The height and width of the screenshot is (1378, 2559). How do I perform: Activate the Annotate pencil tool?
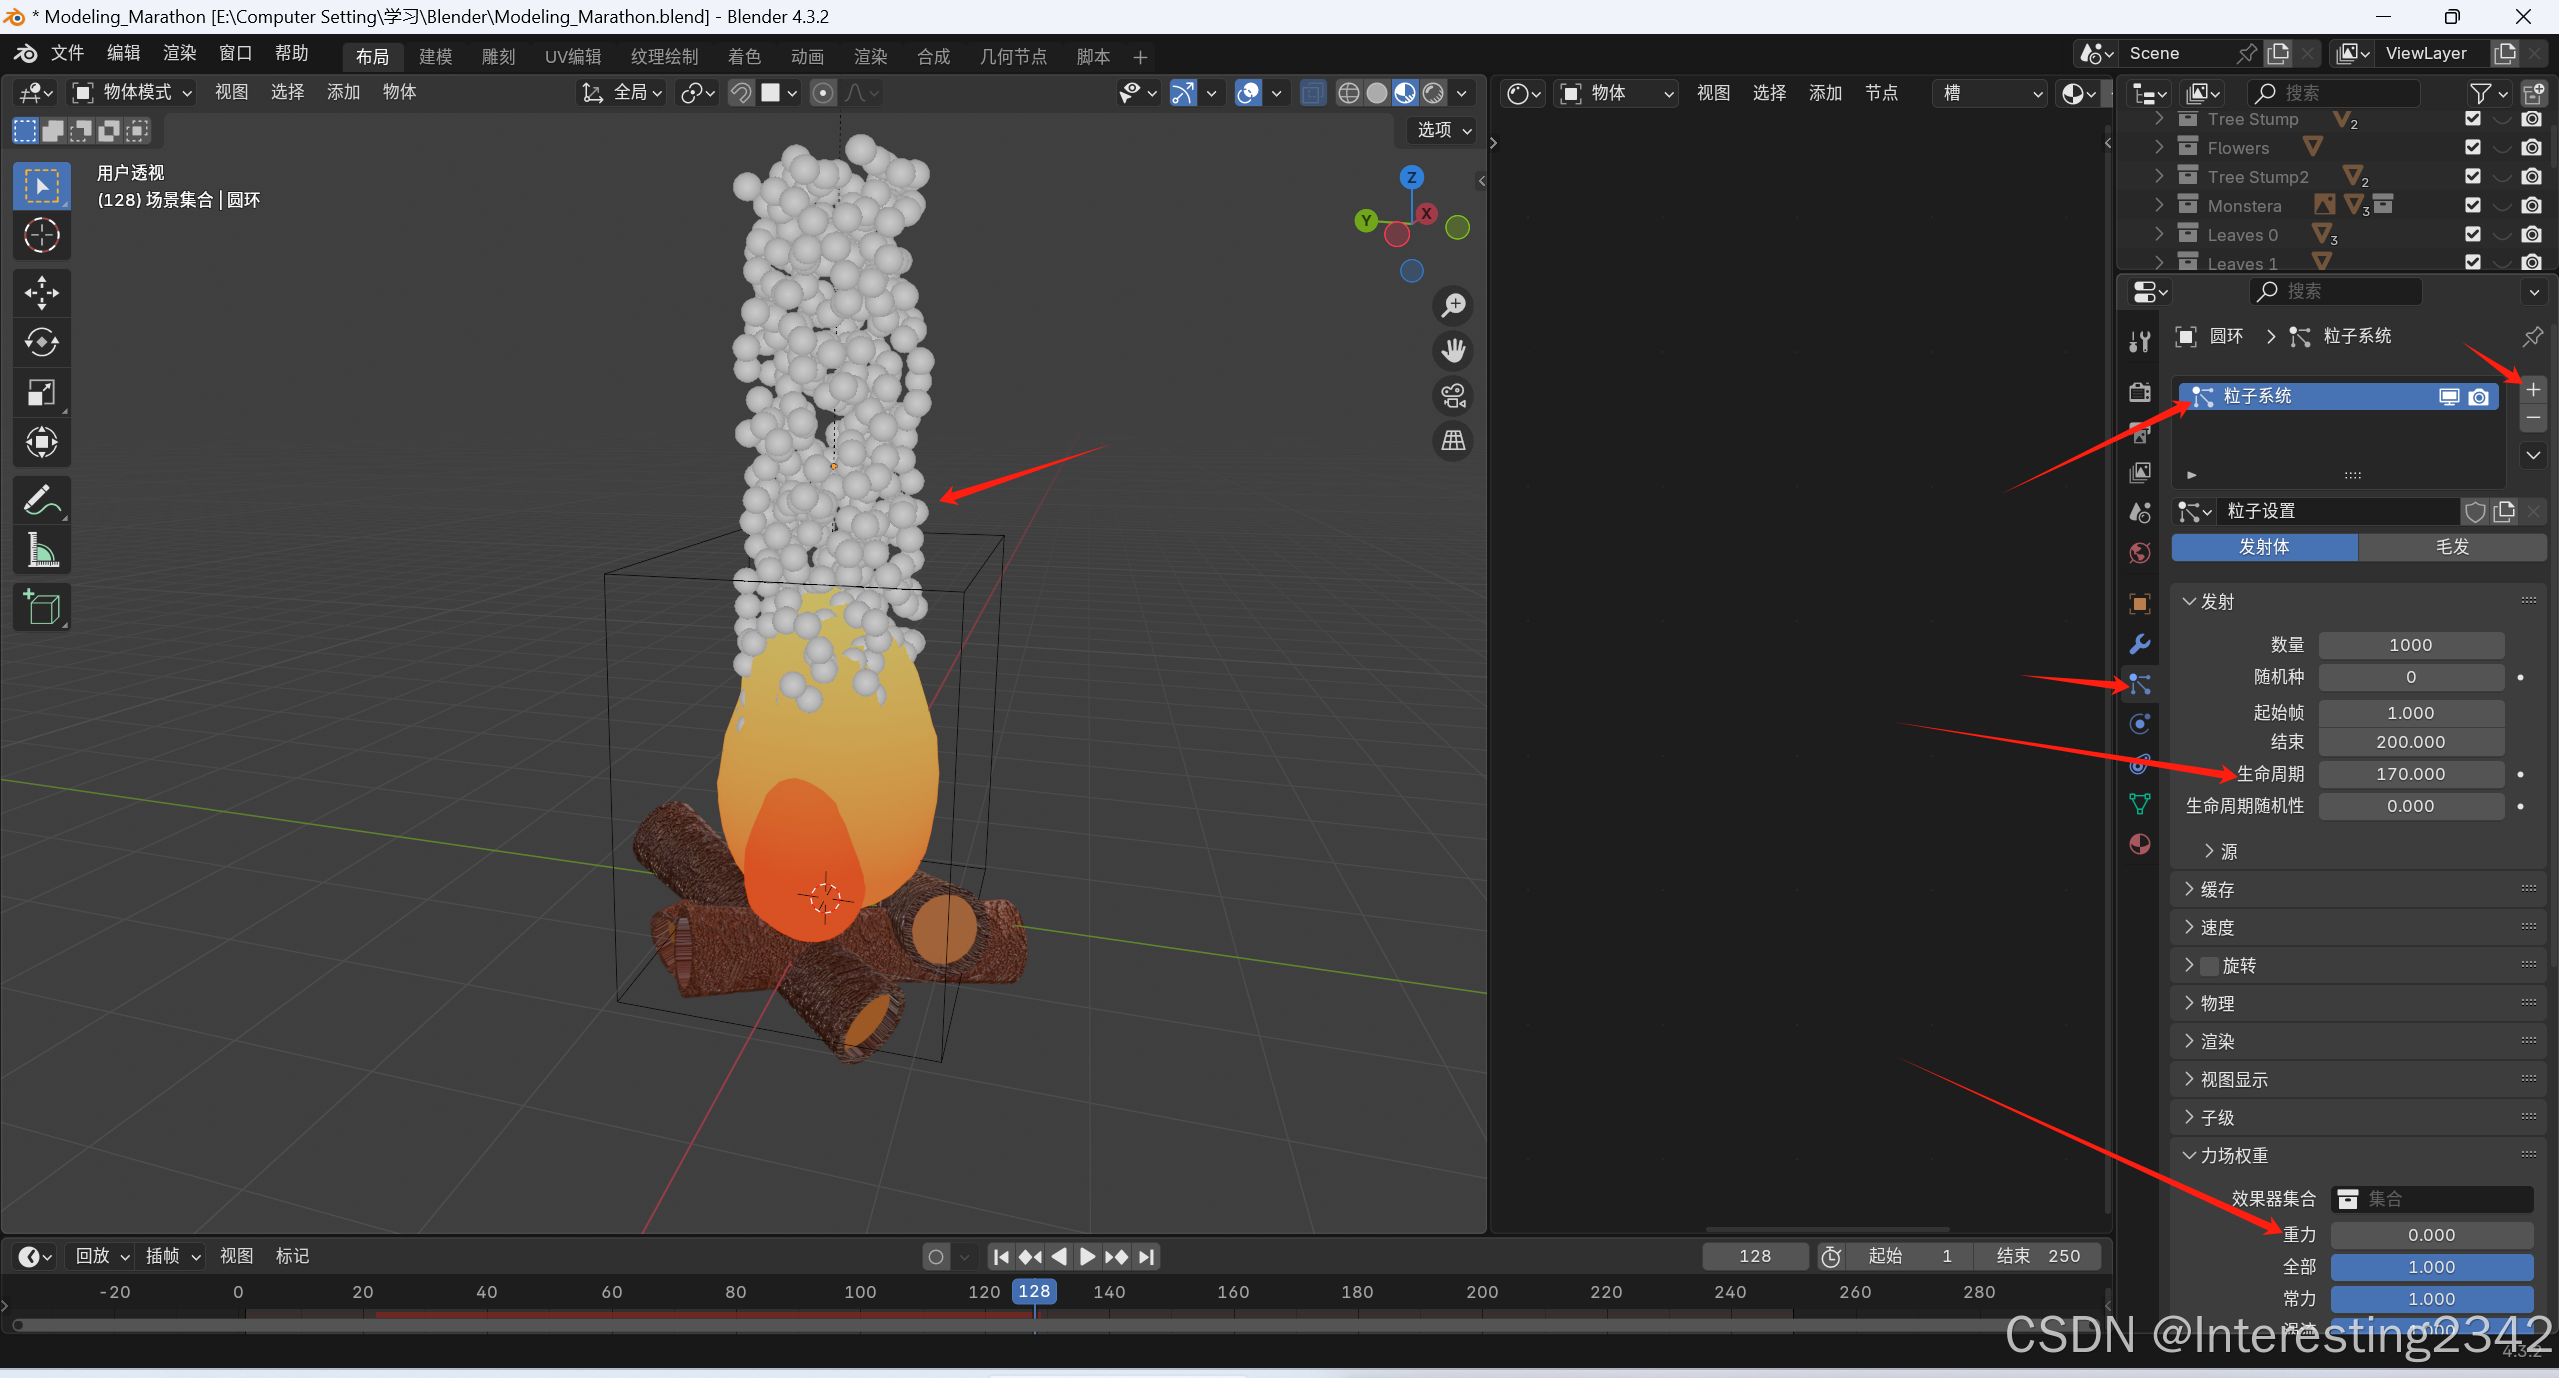[x=41, y=500]
